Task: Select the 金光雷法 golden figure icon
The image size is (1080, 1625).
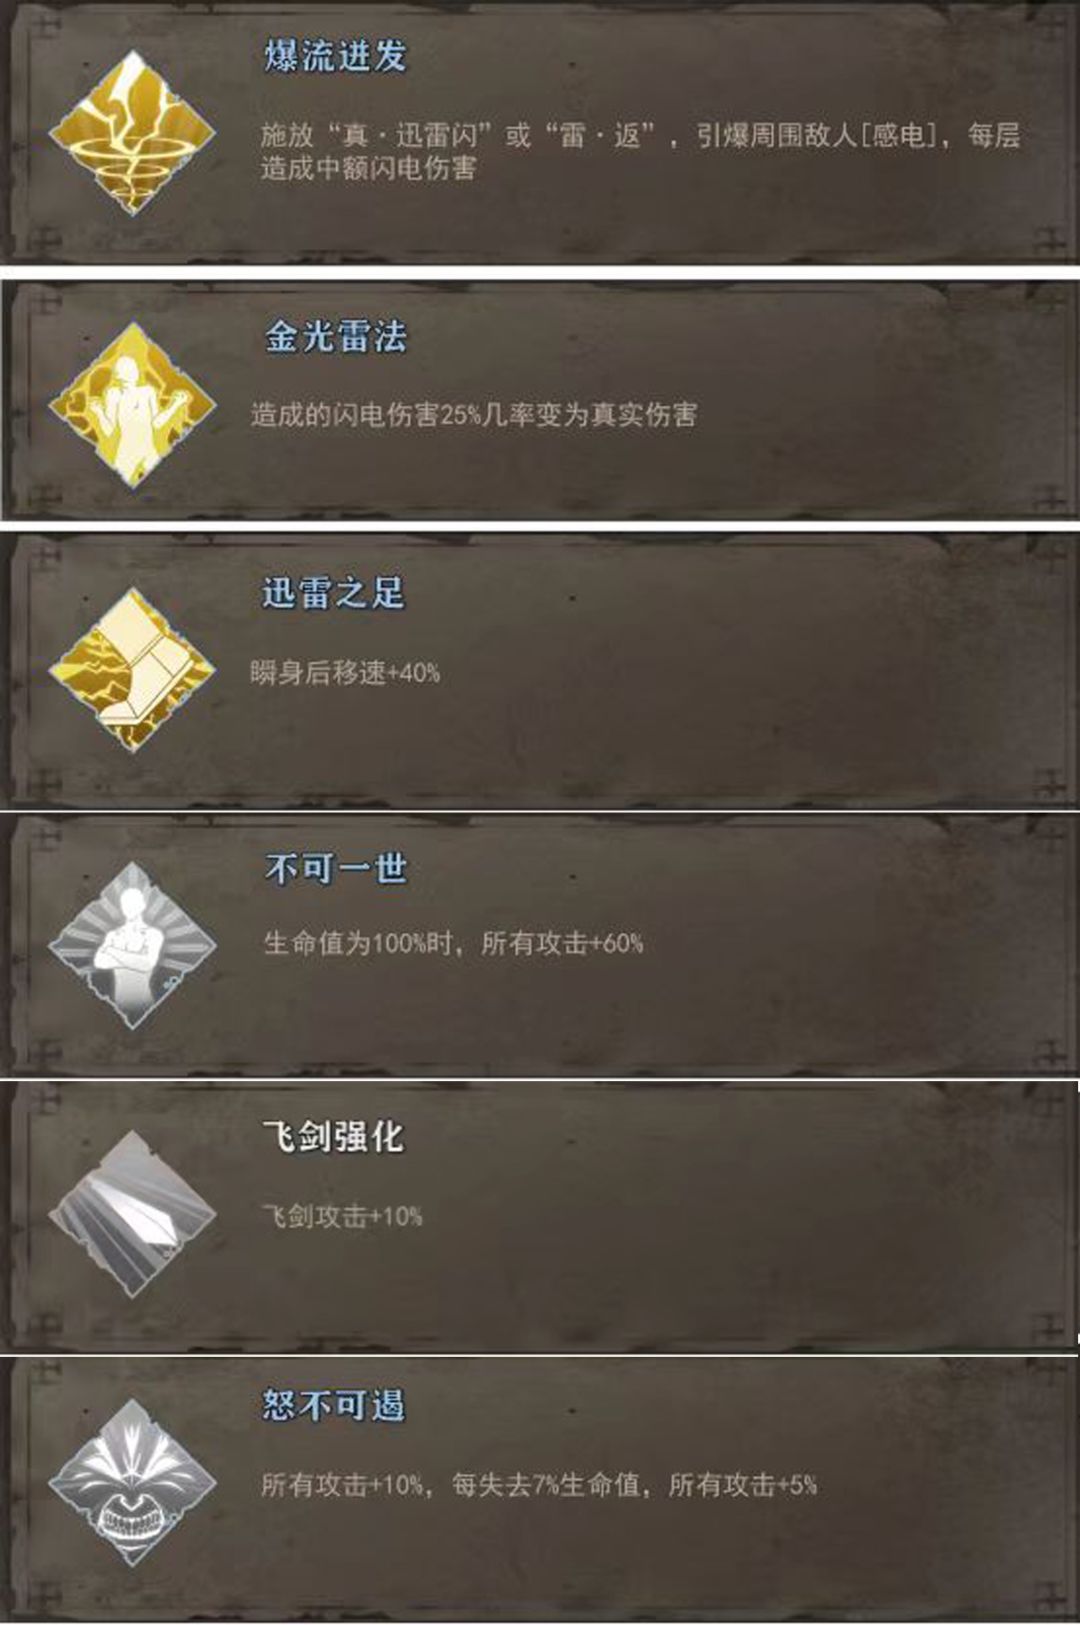Action: tap(132, 405)
